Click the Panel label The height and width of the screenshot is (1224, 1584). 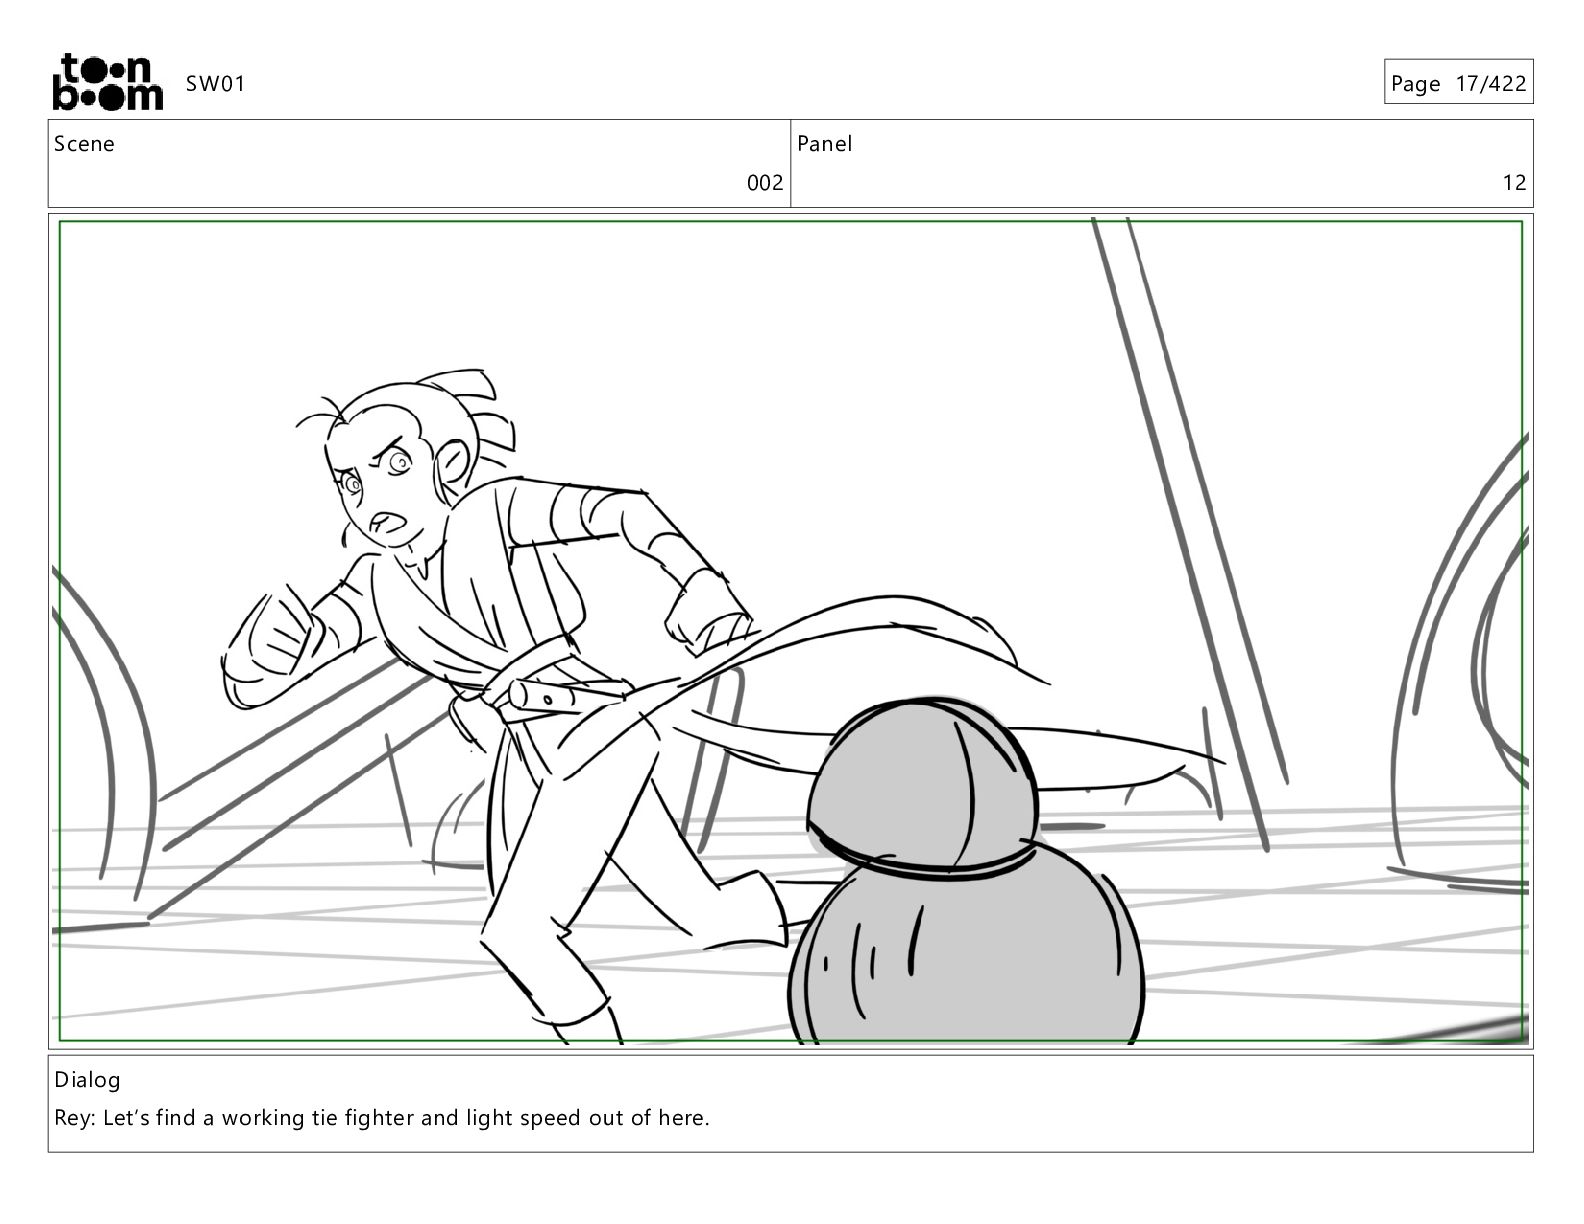point(825,144)
